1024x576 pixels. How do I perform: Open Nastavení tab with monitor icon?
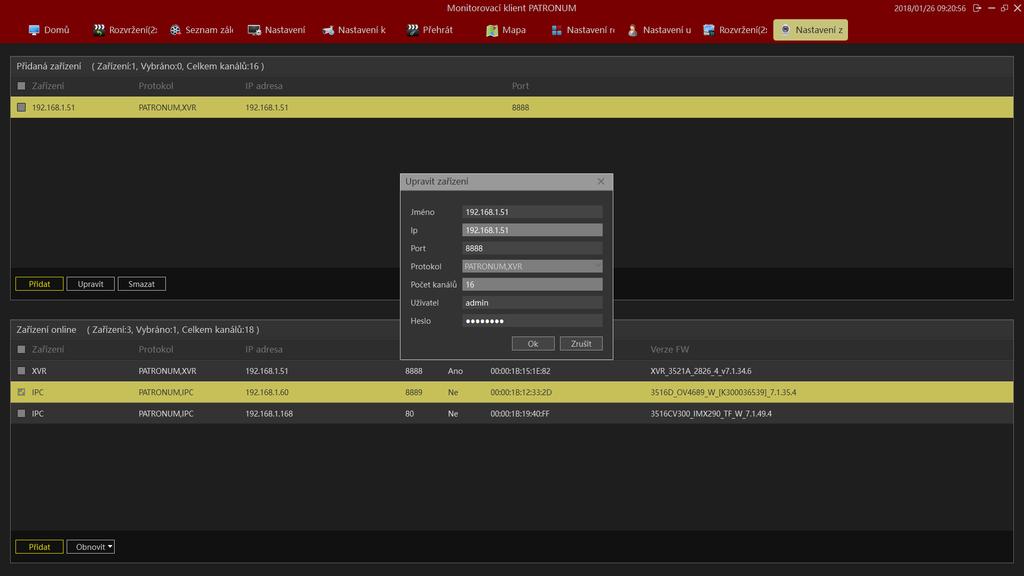[277, 30]
